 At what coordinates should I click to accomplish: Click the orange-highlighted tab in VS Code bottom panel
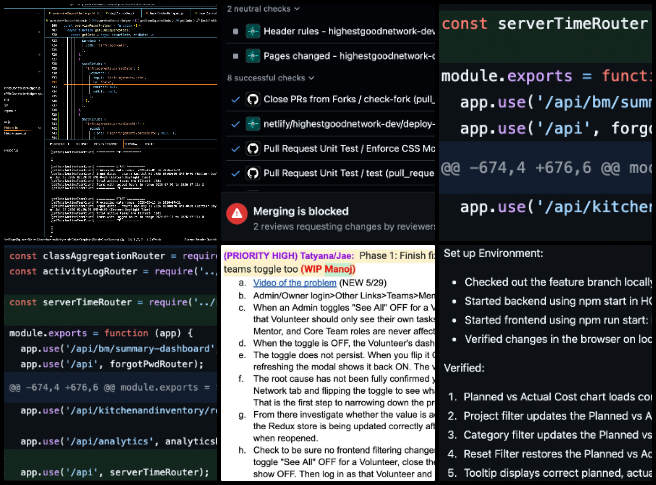(x=131, y=144)
